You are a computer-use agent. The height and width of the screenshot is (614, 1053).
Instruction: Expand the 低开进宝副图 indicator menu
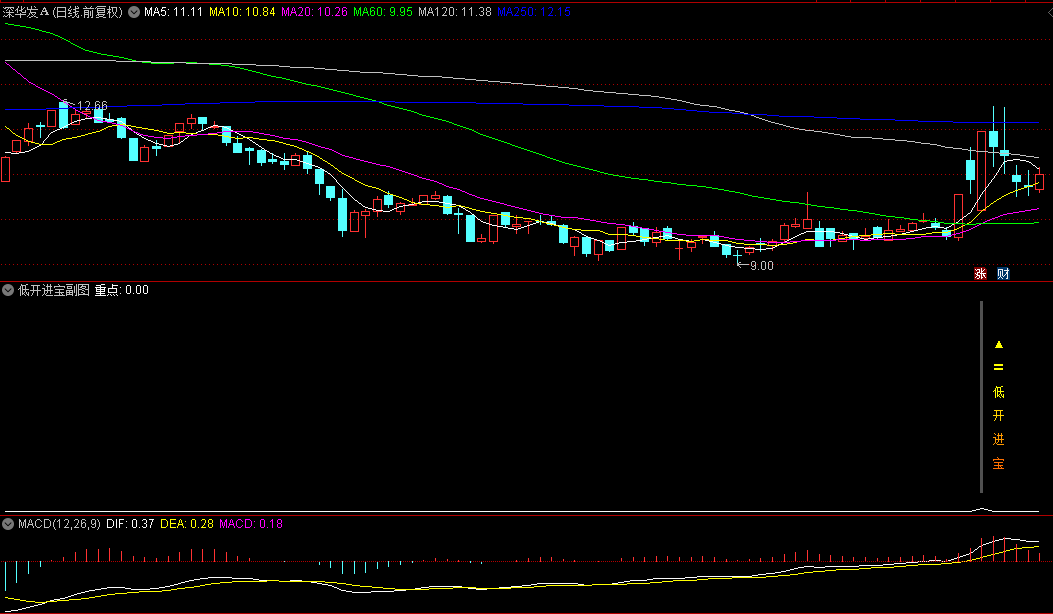click(x=8, y=290)
